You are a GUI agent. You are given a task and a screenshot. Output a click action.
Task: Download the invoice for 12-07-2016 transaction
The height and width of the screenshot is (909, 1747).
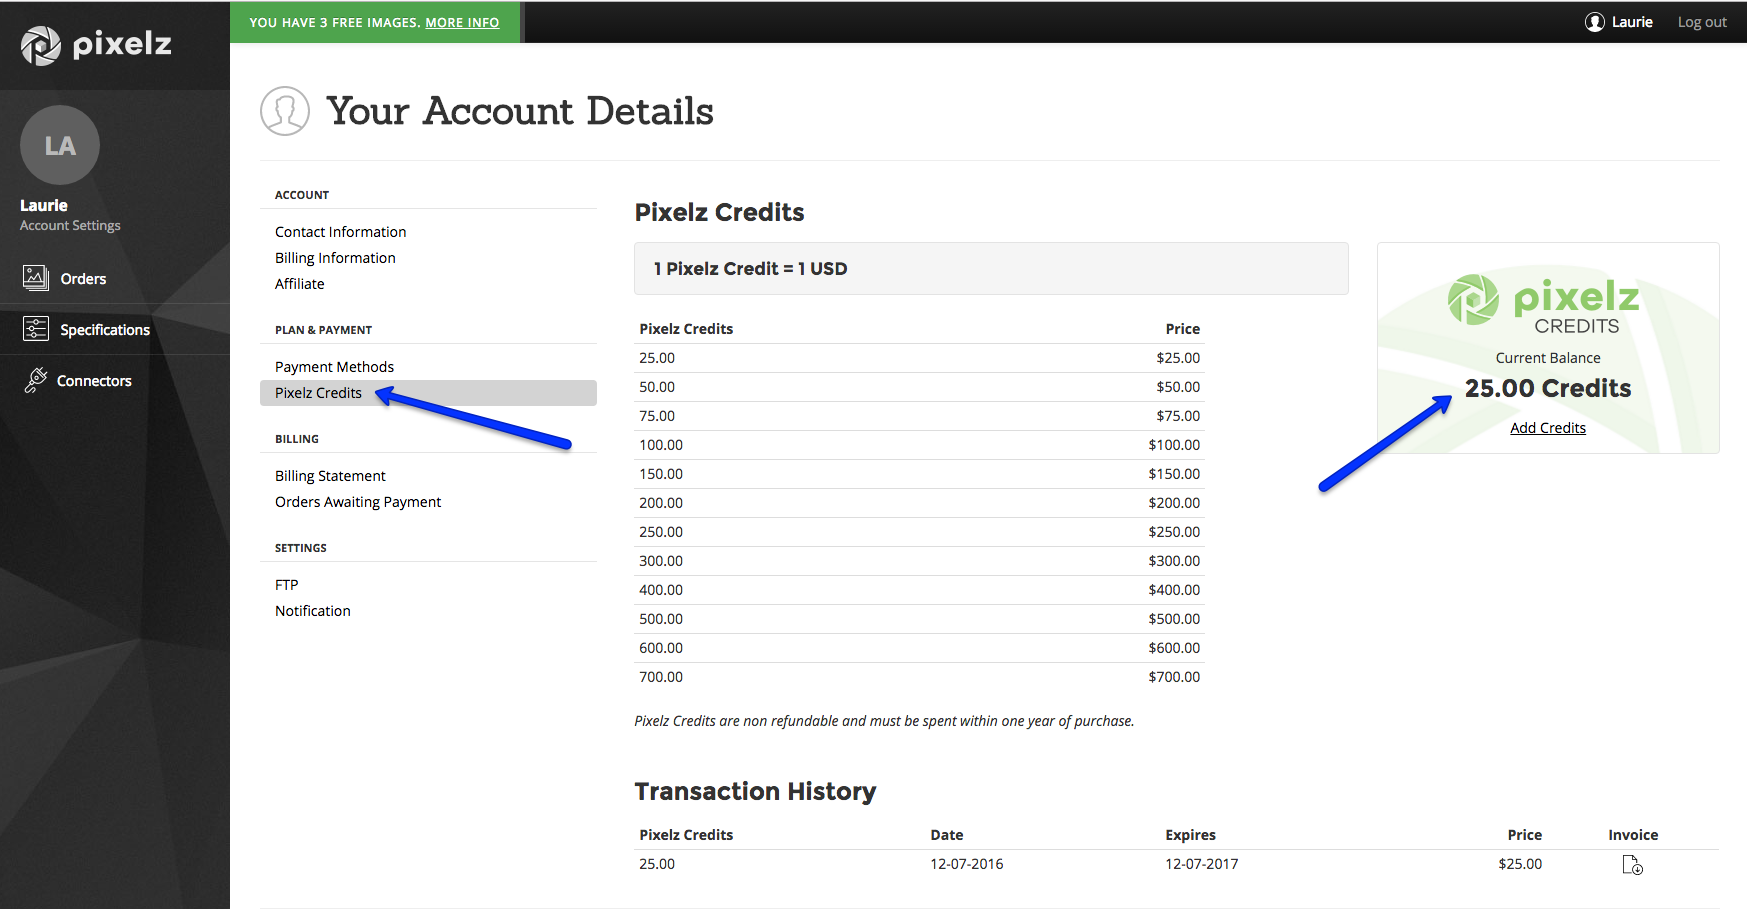[x=1632, y=865]
